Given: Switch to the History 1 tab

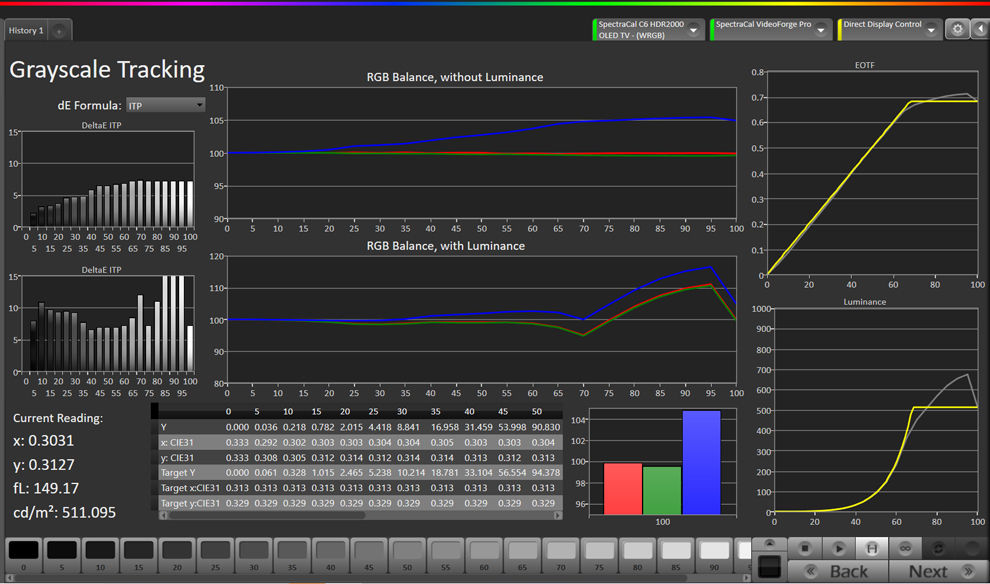Looking at the screenshot, I should coord(26,30).
